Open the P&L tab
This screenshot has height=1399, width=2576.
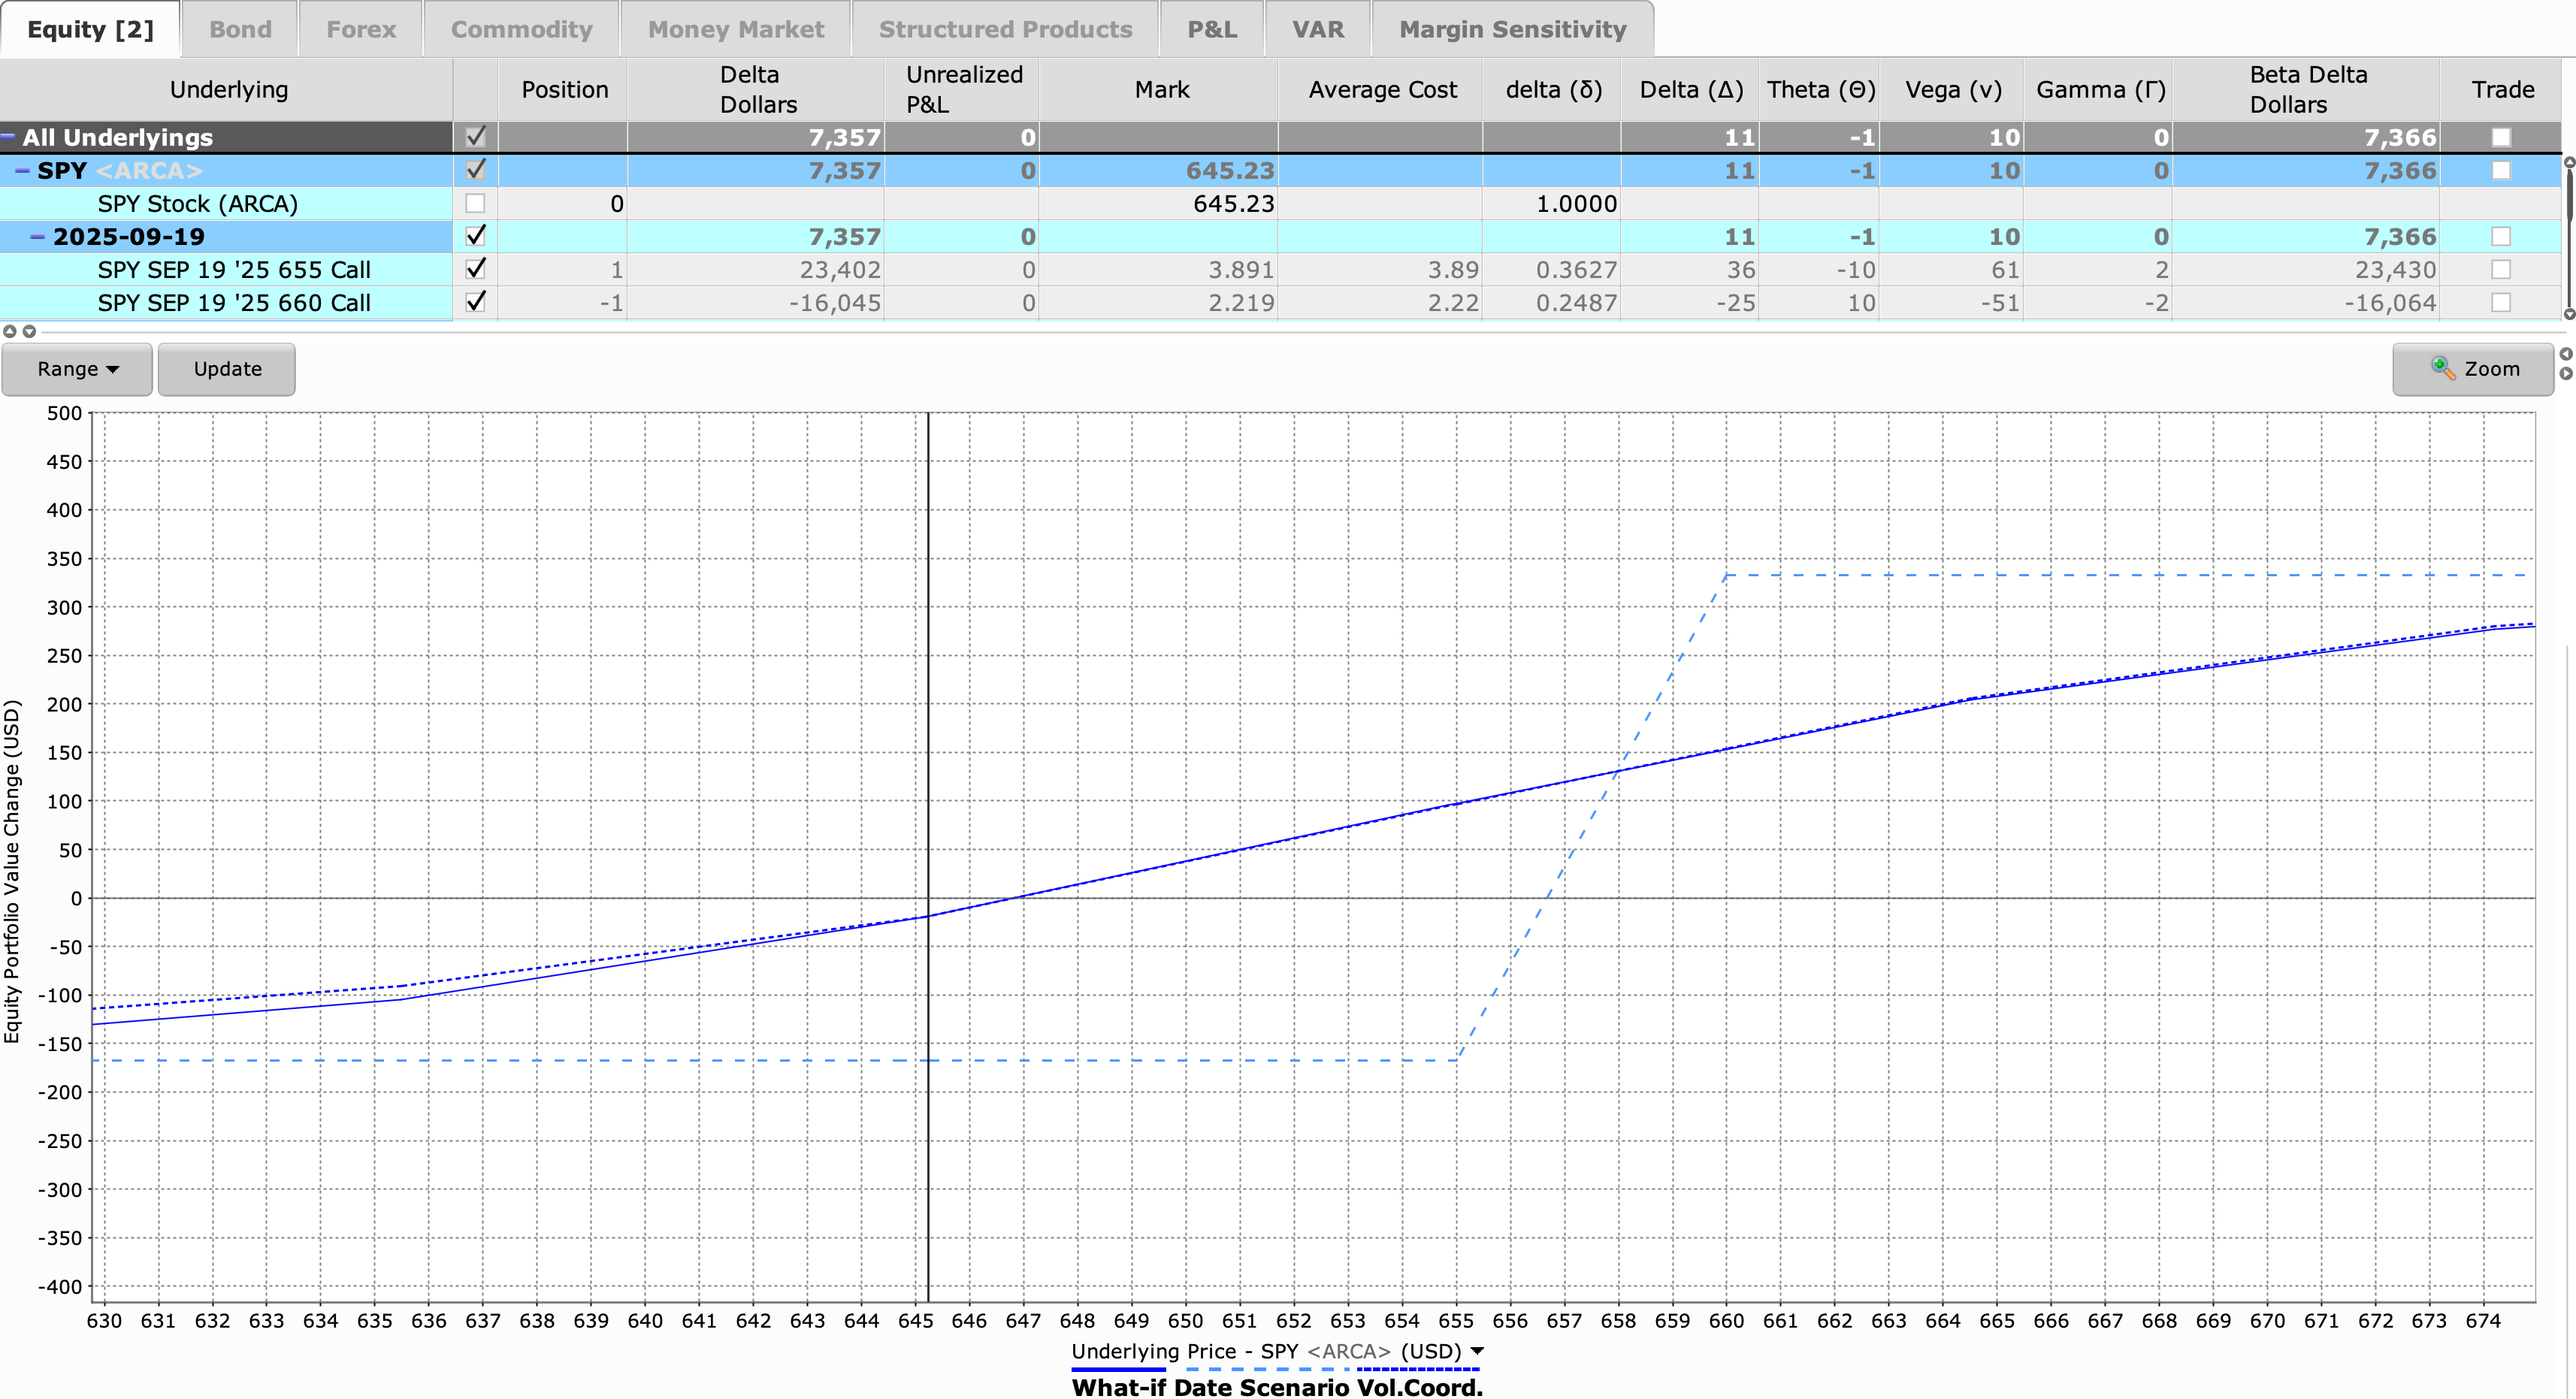pos(1212,29)
